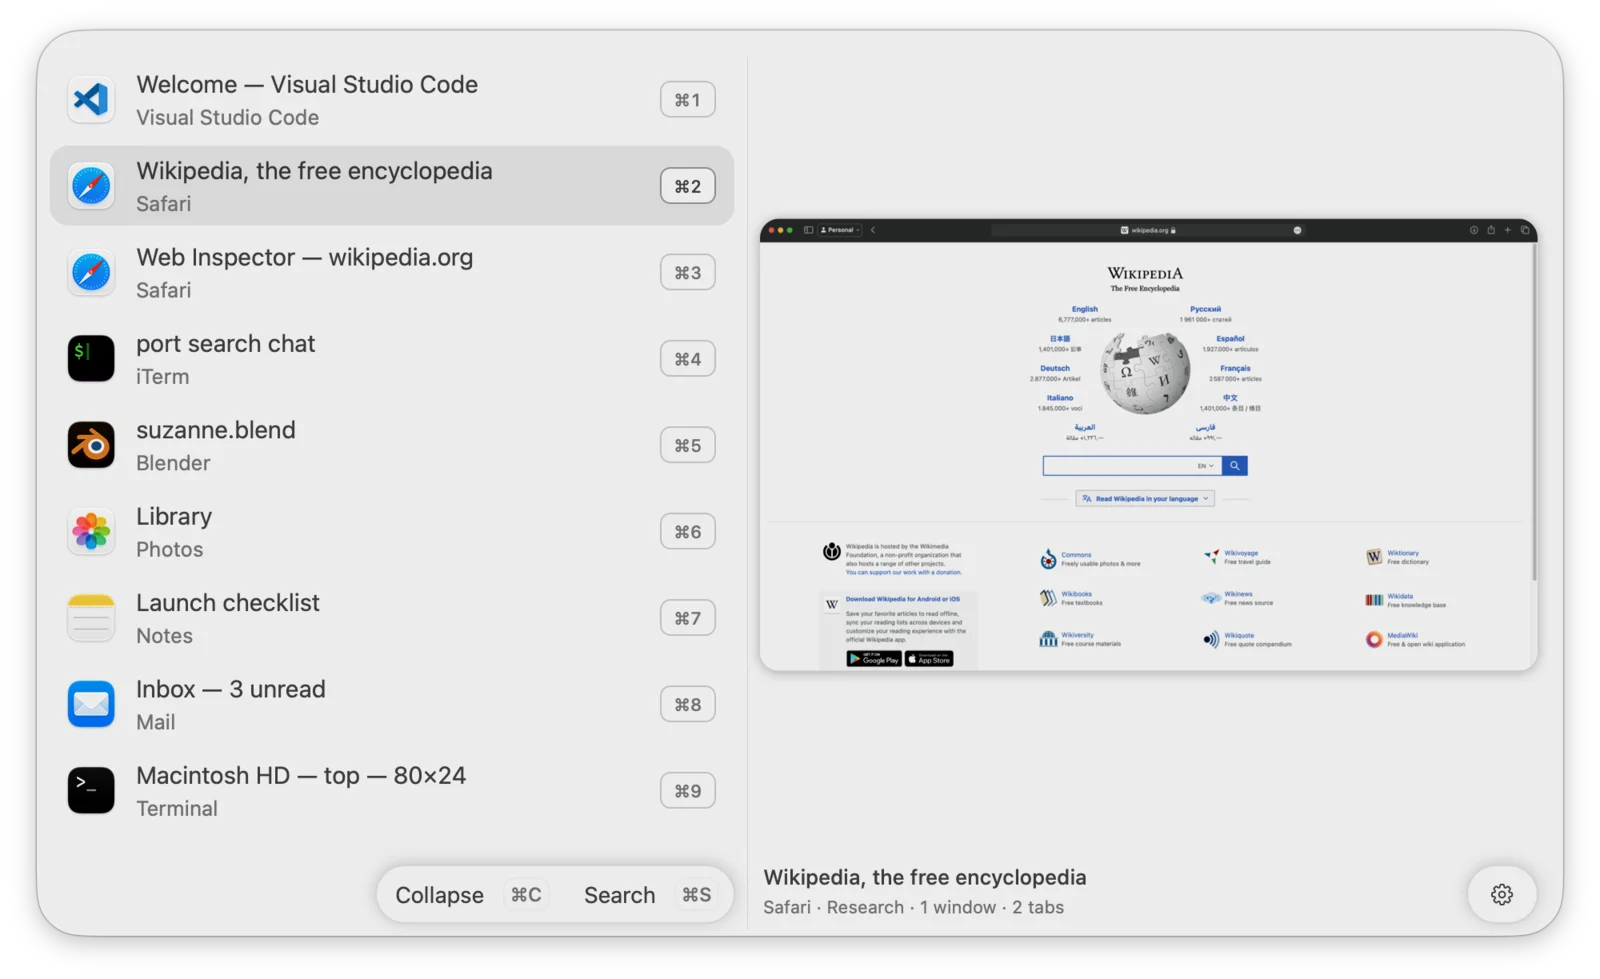This screenshot has height=979, width=1600.
Task: Open Launch checklist note window
Action: point(391,618)
